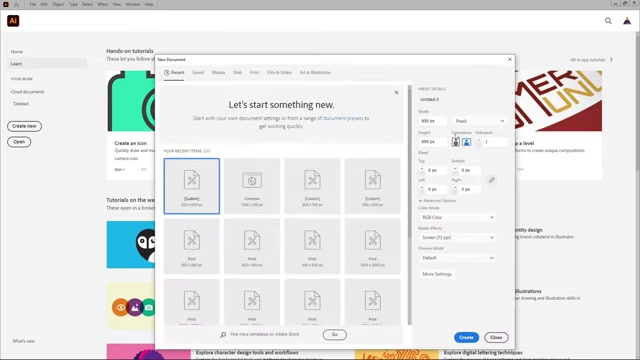Click the Illustrator Ai logo
The width and height of the screenshot is (640, 360).
13,21
